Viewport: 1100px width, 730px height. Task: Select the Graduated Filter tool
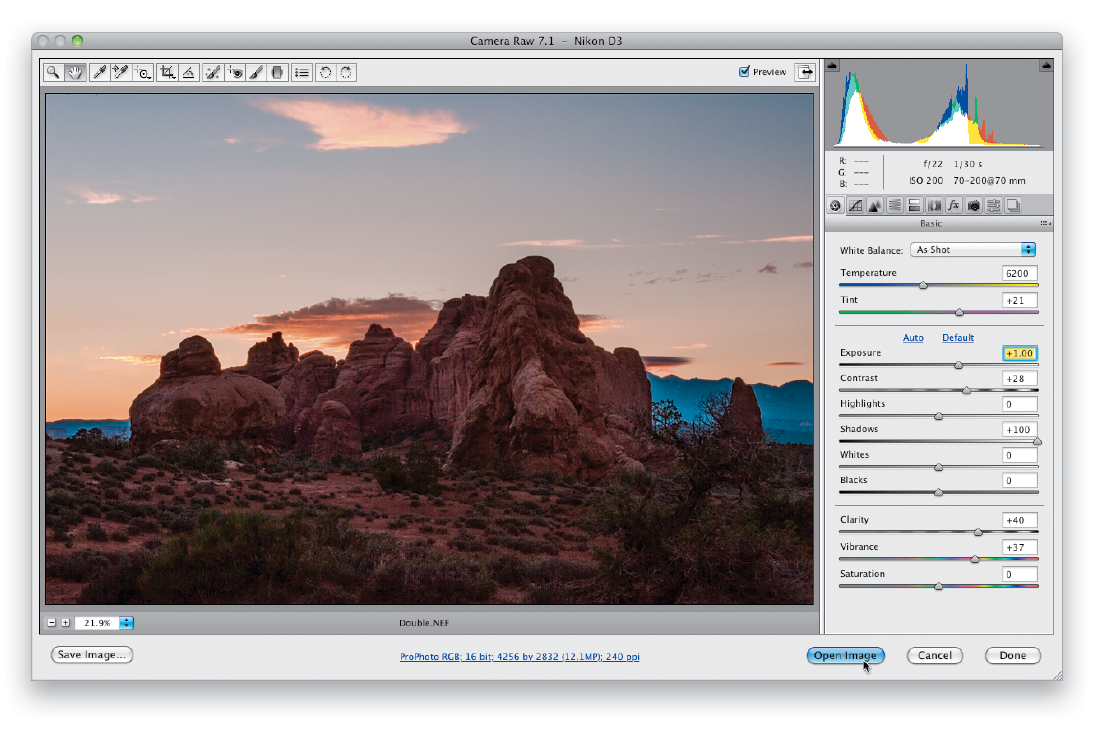click(278, 72)
